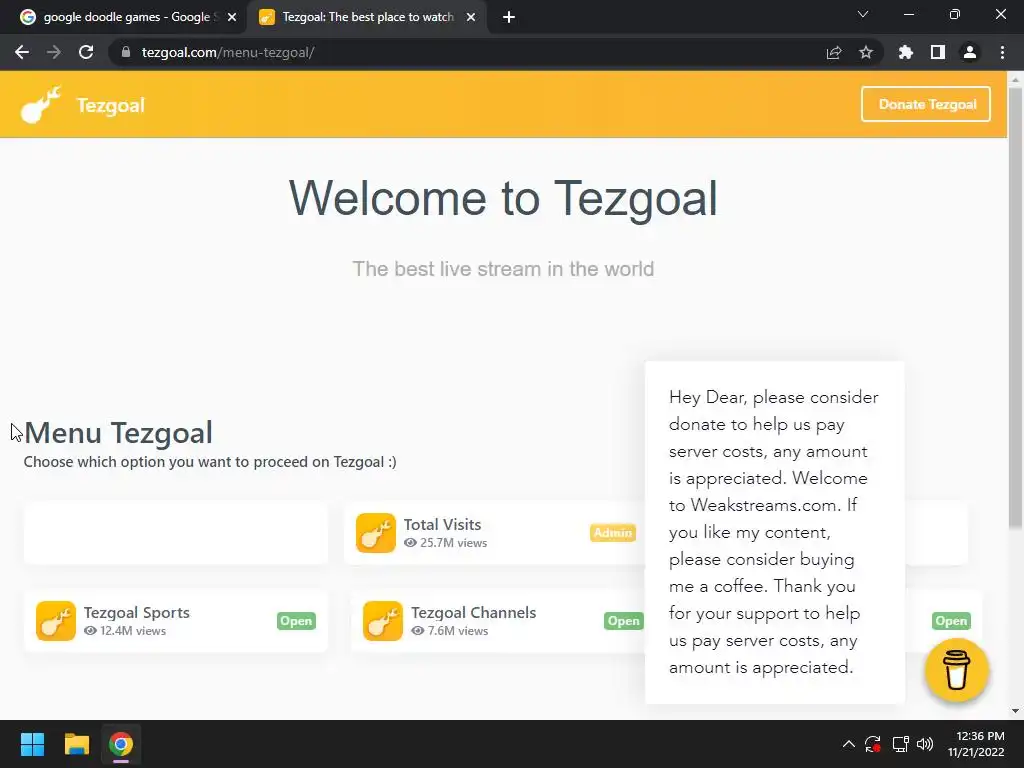Click the Tezgoal Sports card icon

[x=56, y=621]
